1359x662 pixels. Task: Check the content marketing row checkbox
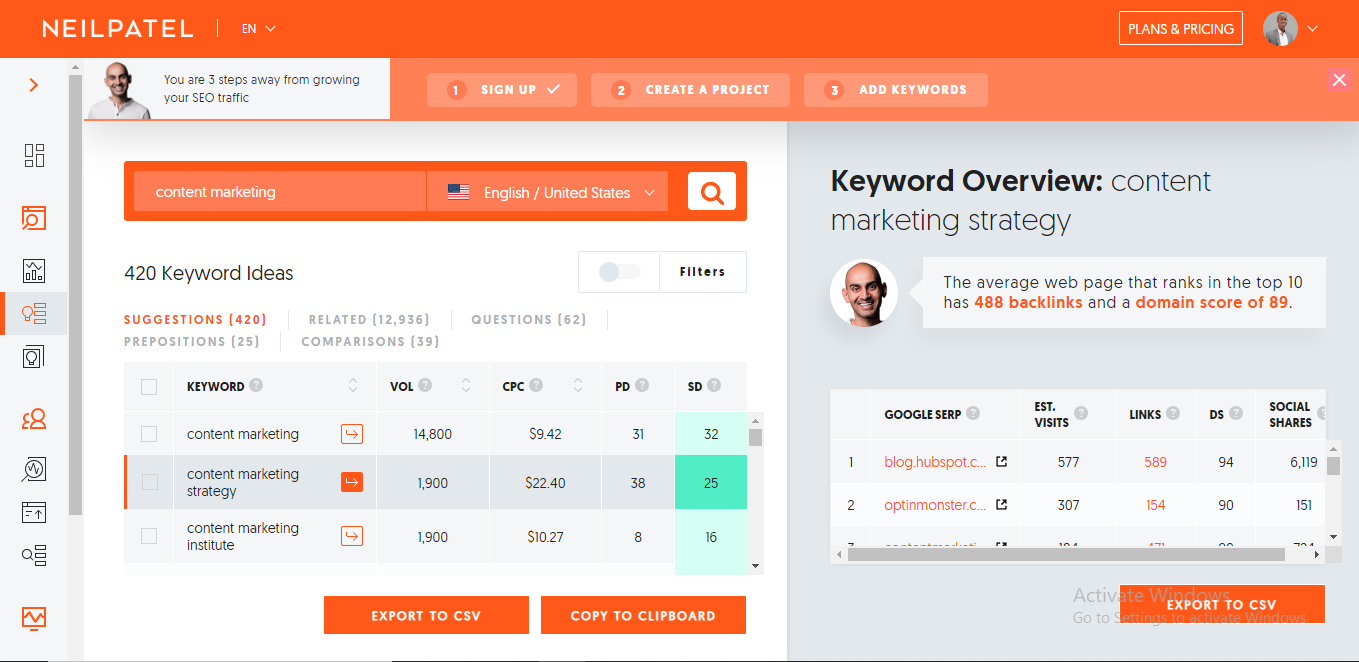pyautogui.click(x=149, y=434)
